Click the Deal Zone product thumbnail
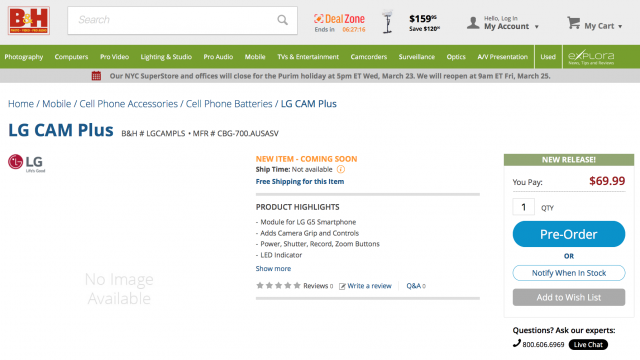The width and height of the screenshot is (640, 360). coord(387,22)
